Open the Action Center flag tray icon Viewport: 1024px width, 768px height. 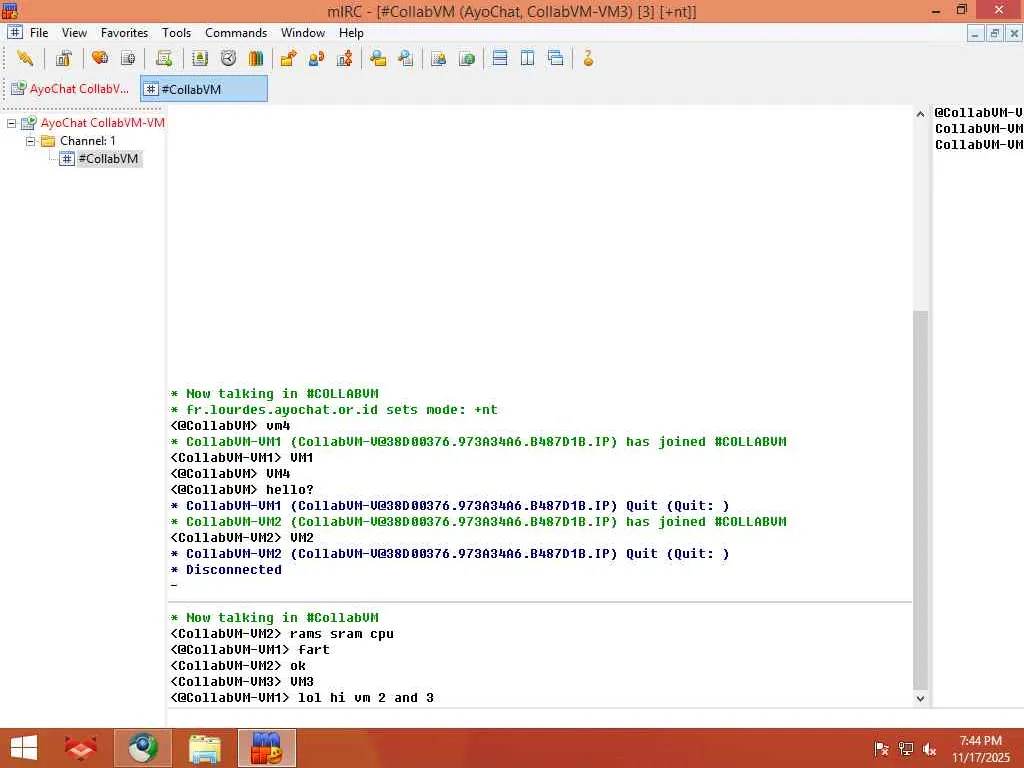881,749
